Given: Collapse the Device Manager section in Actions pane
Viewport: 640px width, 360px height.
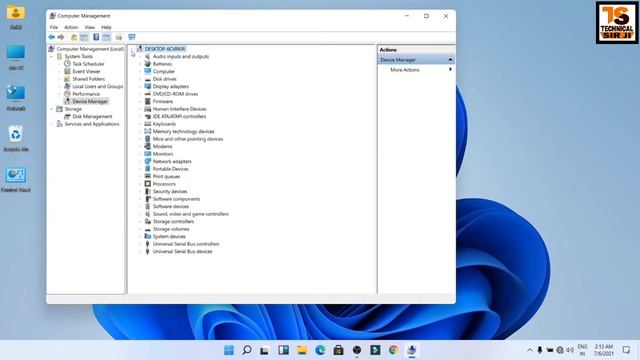Looking at the screenshot, I should 450,60.
